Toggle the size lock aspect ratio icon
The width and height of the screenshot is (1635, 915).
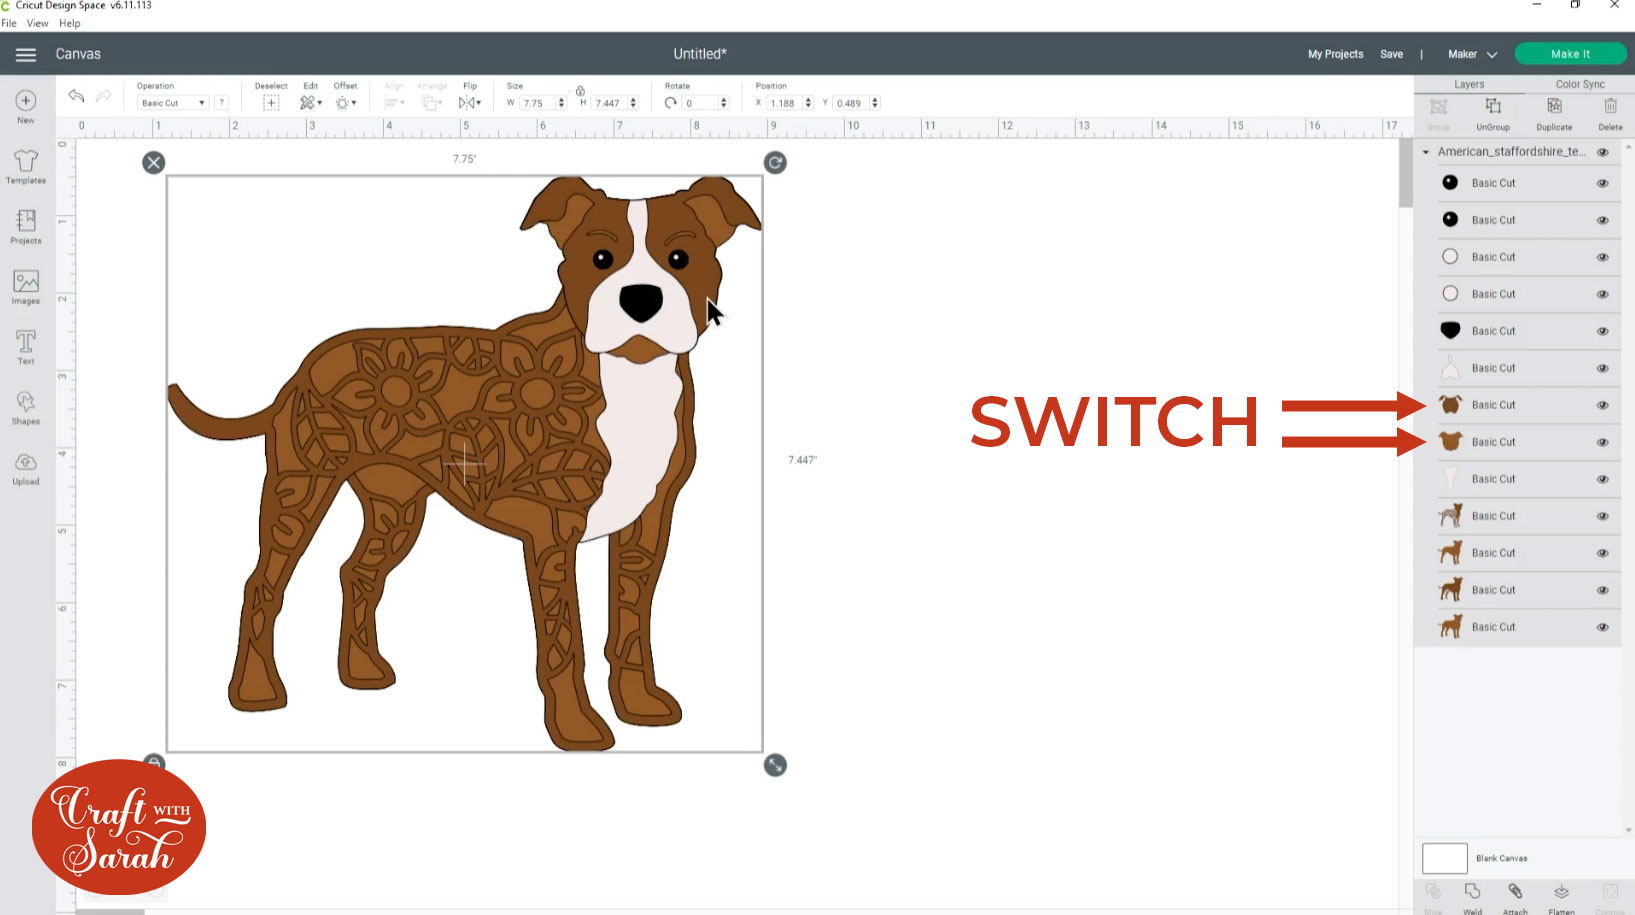tap(580, 91)
